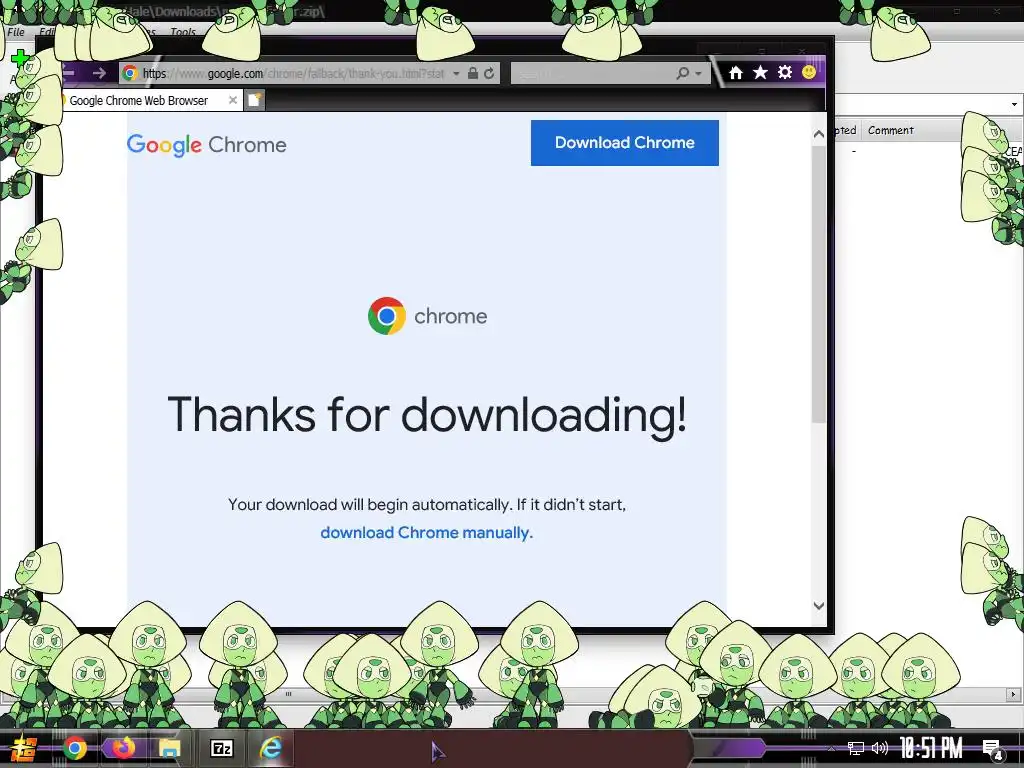Open the Start button on the taskbar
The width and height of the screenshot is (1024, 768).
coord(24,748)
